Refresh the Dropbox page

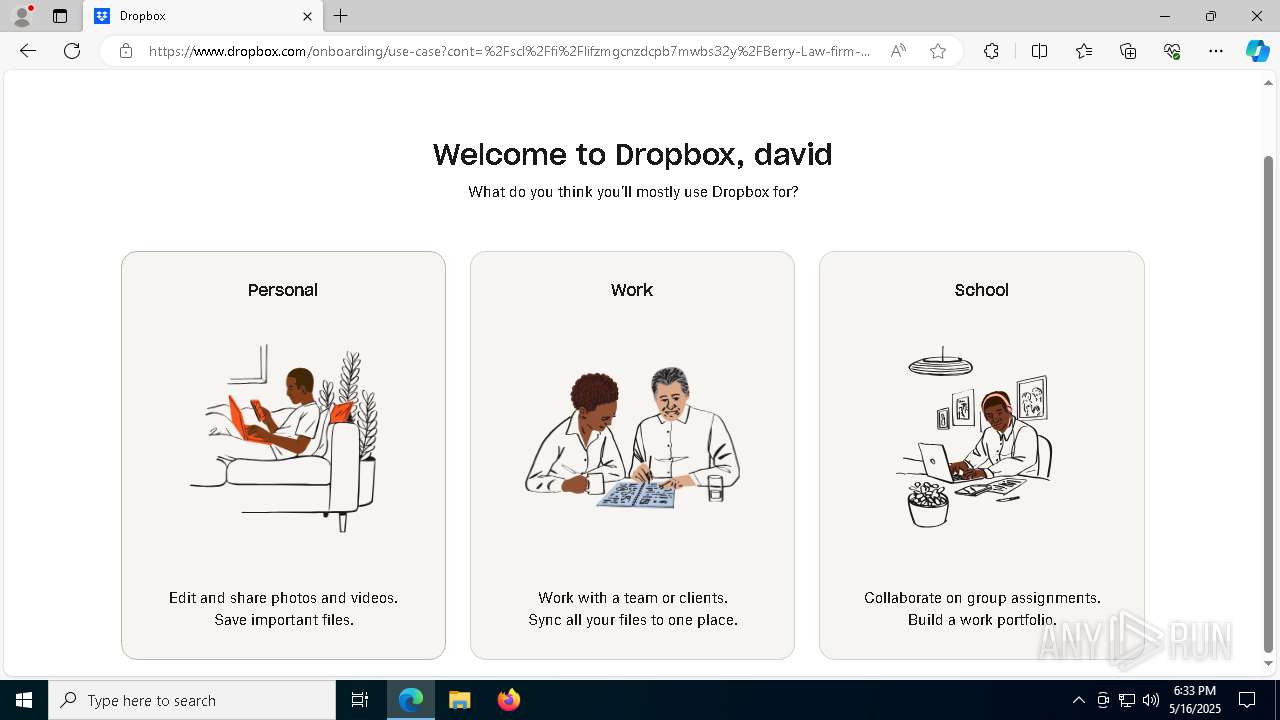coord(72,51)
